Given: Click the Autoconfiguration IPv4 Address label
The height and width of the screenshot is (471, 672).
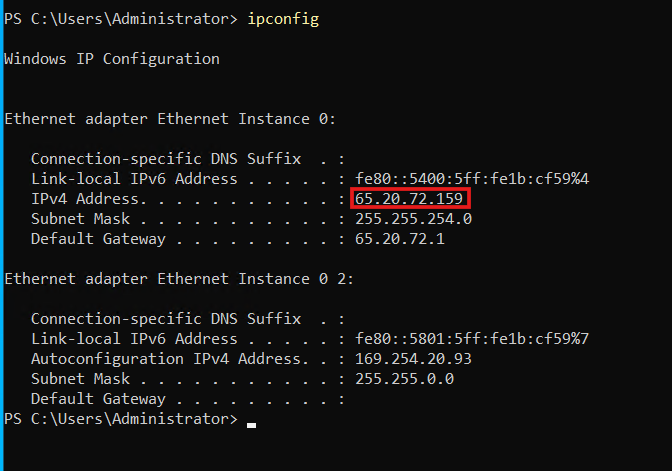Looking at the screenshot, I should [166, 359].
